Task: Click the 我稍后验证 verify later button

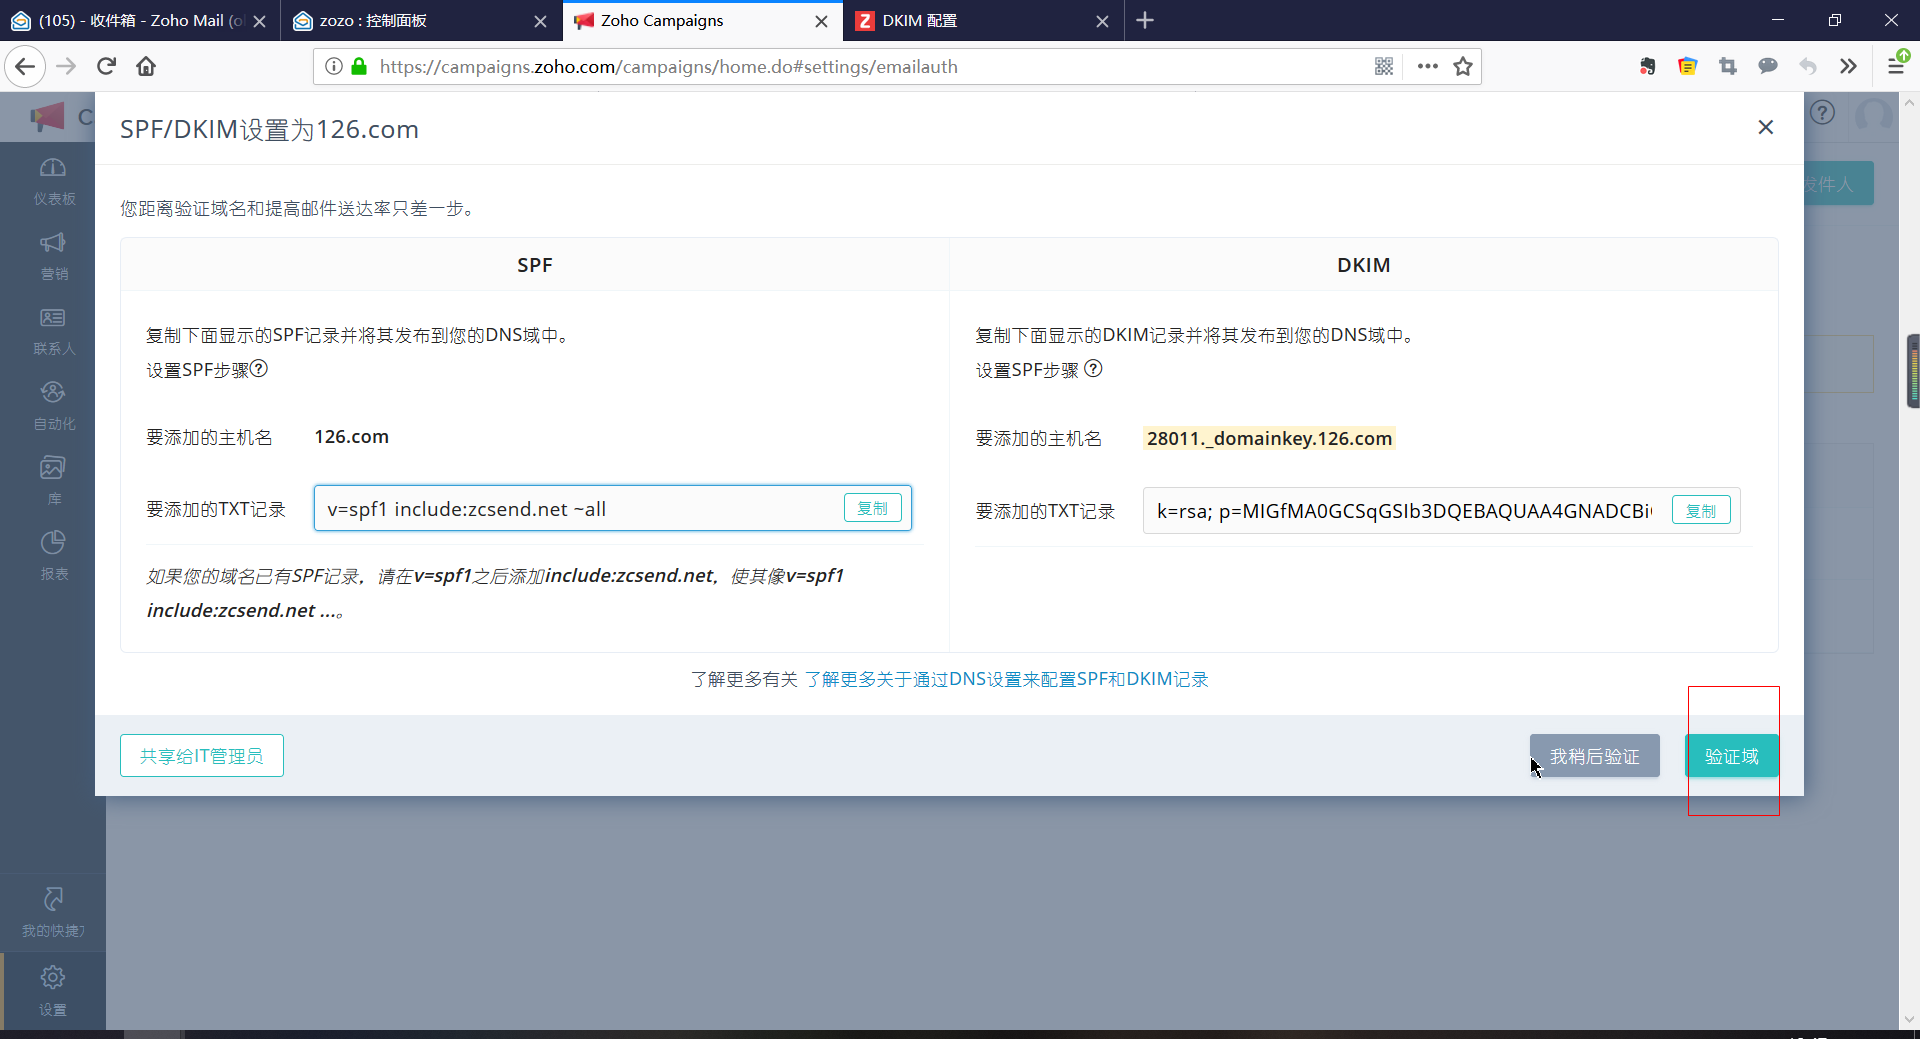Action: tap(1594, 756)
